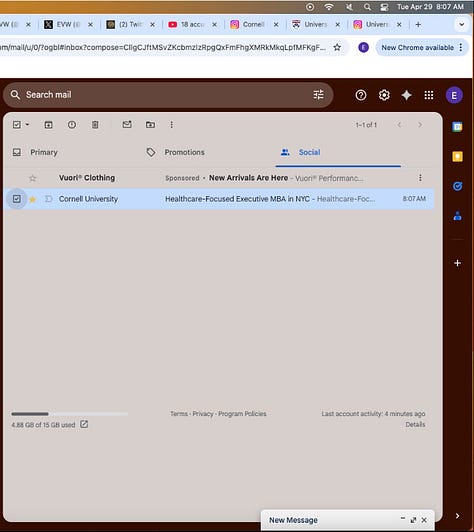Close the EVW X browser tab

pos(90,24)
